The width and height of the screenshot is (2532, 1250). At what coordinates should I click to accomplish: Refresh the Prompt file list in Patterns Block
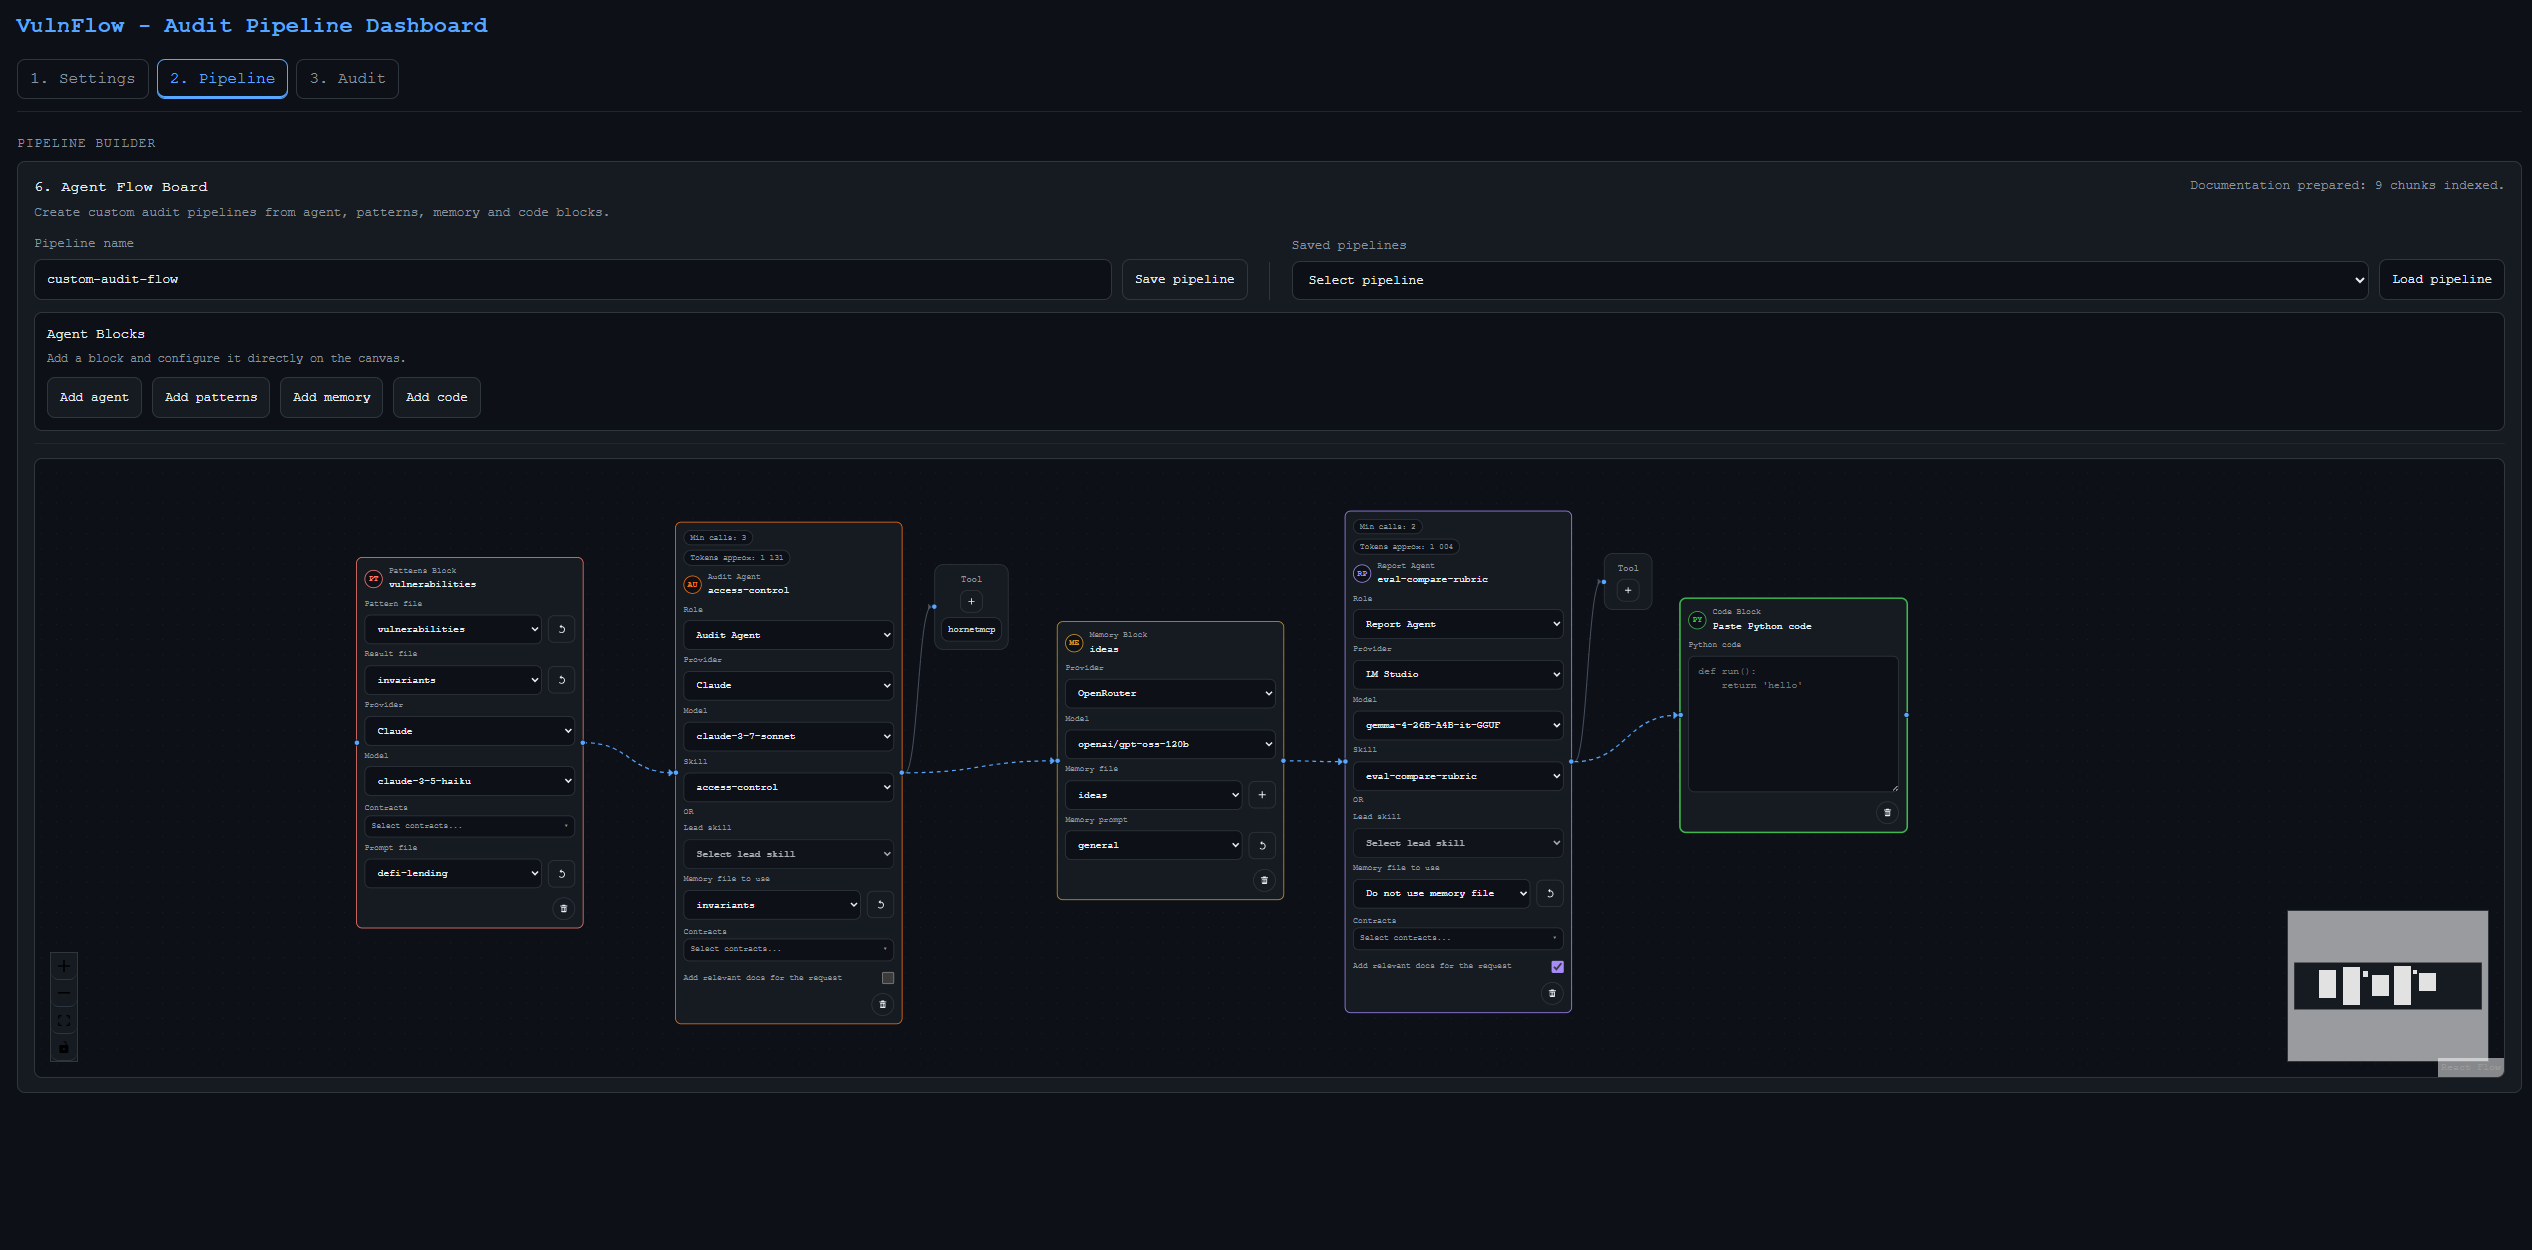pos(562,873)
